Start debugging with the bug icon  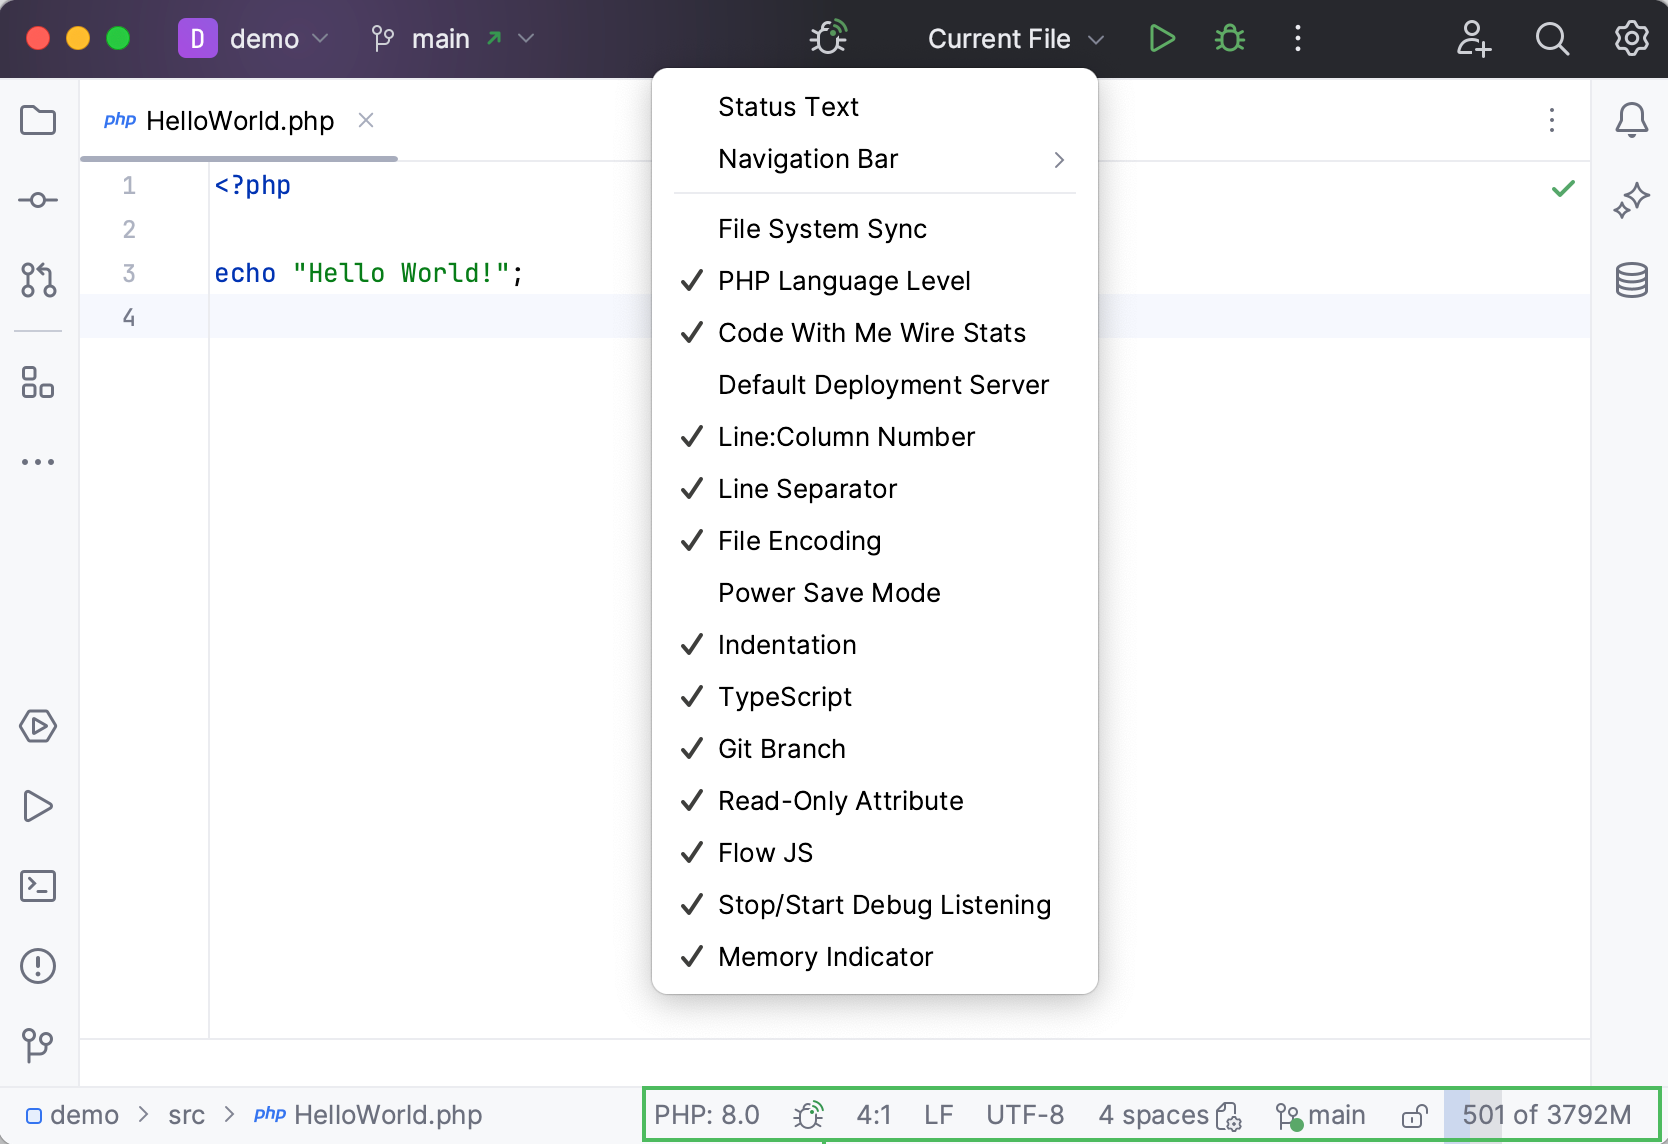tap(1228, 38)
